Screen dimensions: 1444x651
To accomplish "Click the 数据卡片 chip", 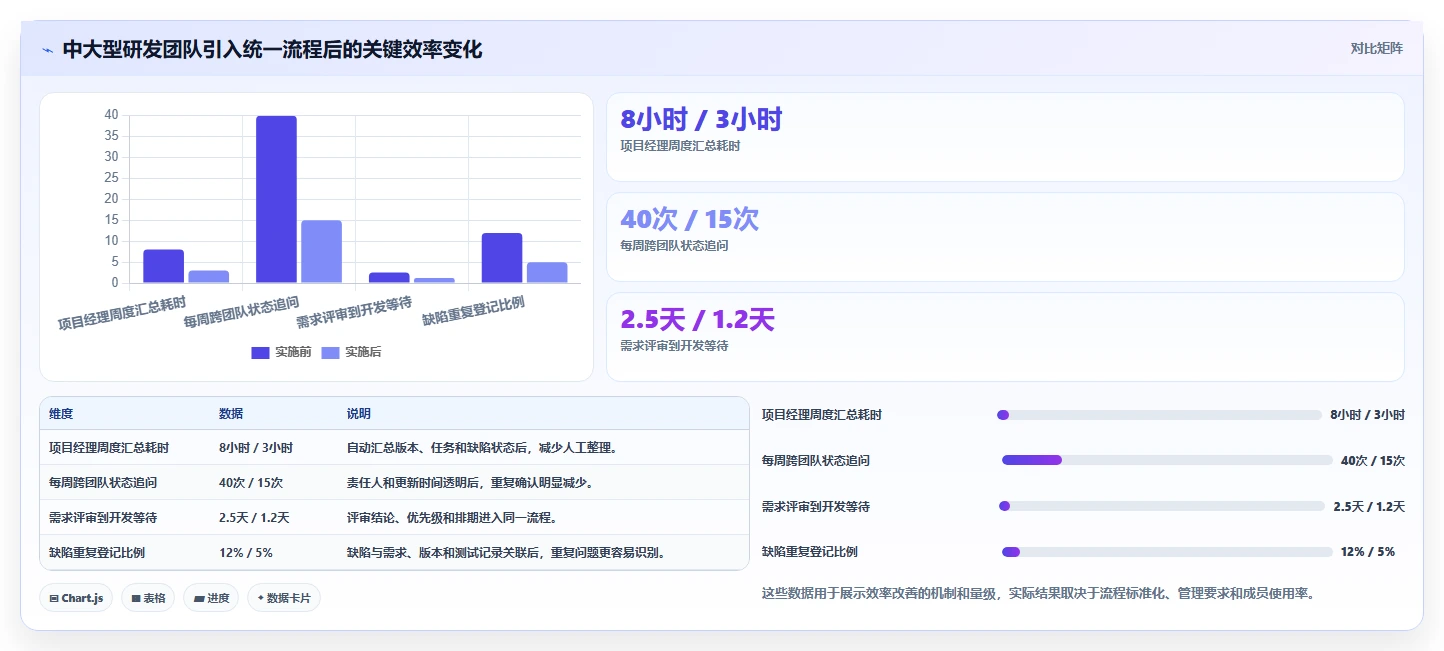I will pyautogui.click(x=284, y=598).
